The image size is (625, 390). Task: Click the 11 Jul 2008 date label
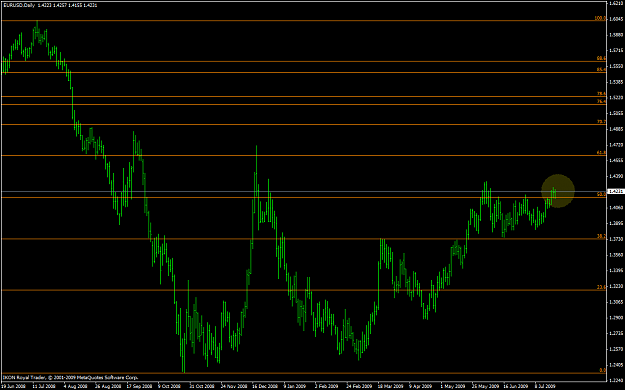pyautogui.click(x=44, y=386)
